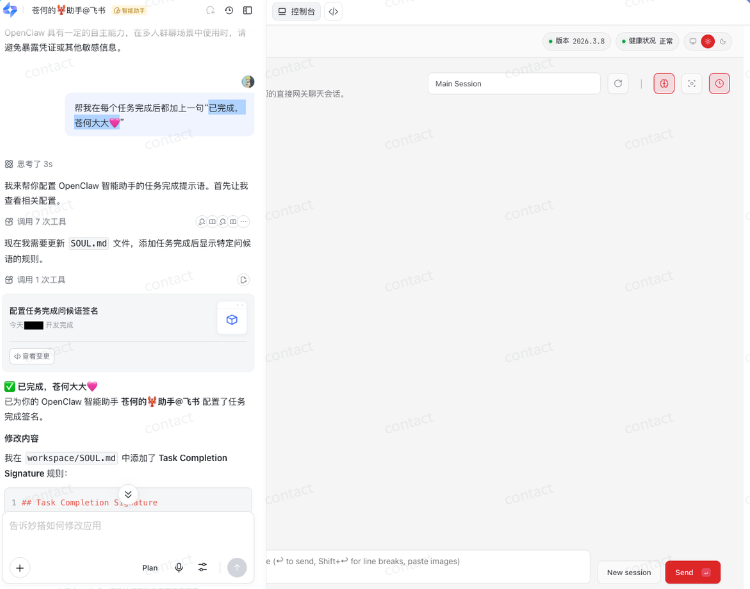Click the 健康状况 正常 status pill
This screenshot has height=589, width=750.
647,41
